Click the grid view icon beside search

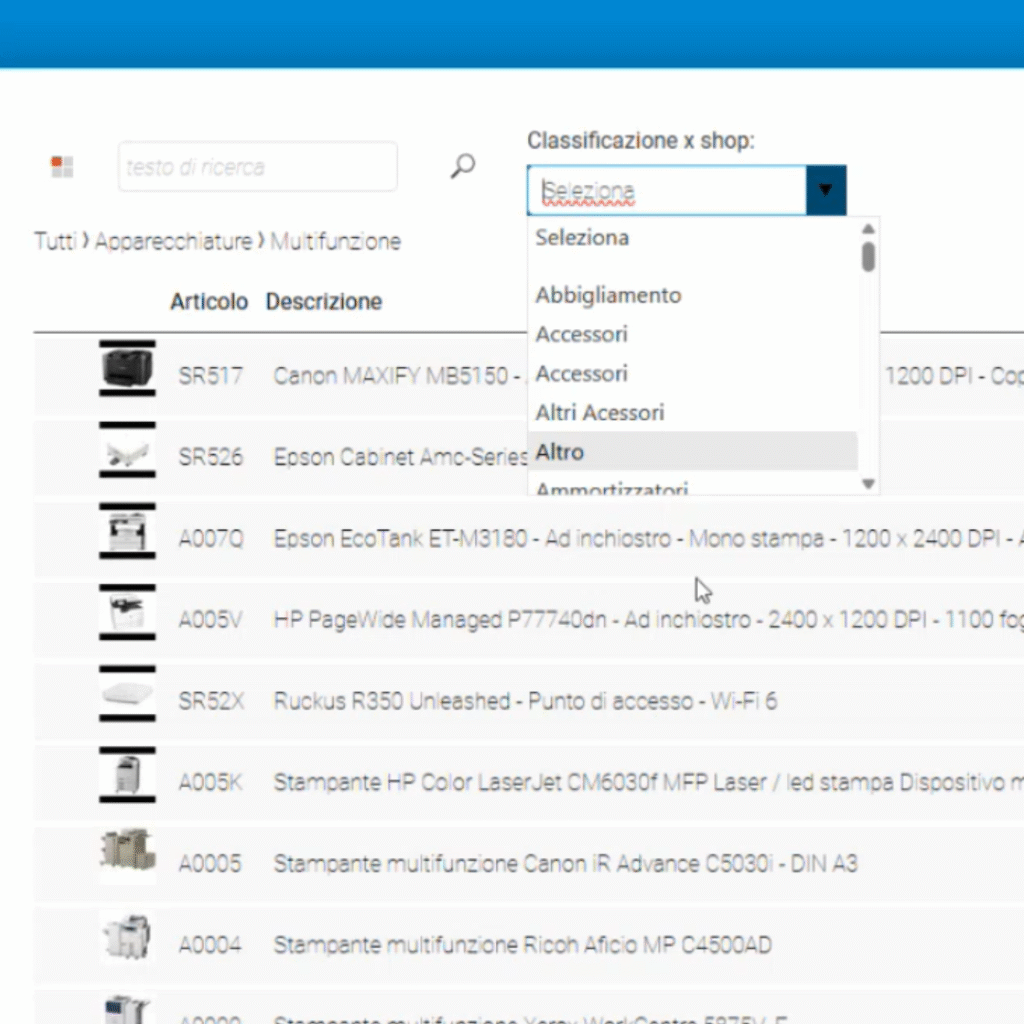pos(62,167)
